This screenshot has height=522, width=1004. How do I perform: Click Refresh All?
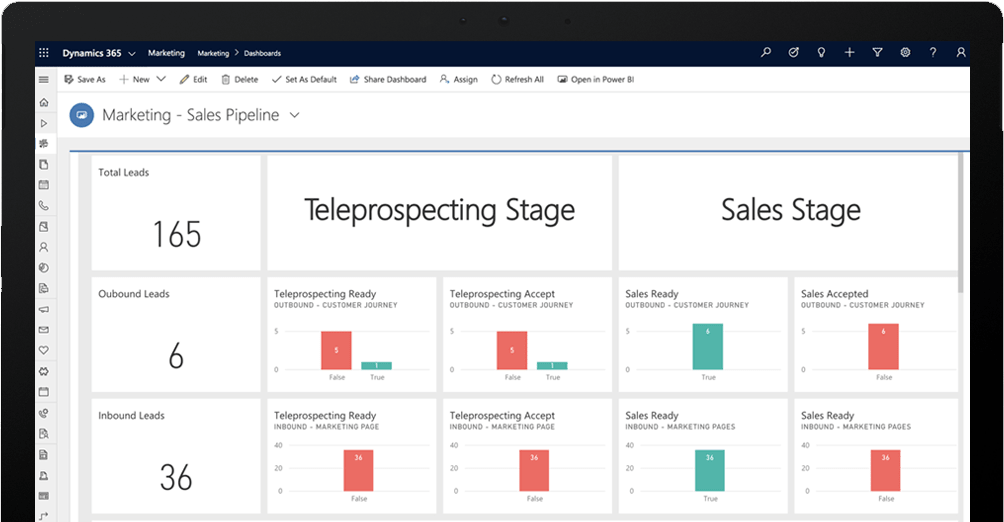pos(517,79)
